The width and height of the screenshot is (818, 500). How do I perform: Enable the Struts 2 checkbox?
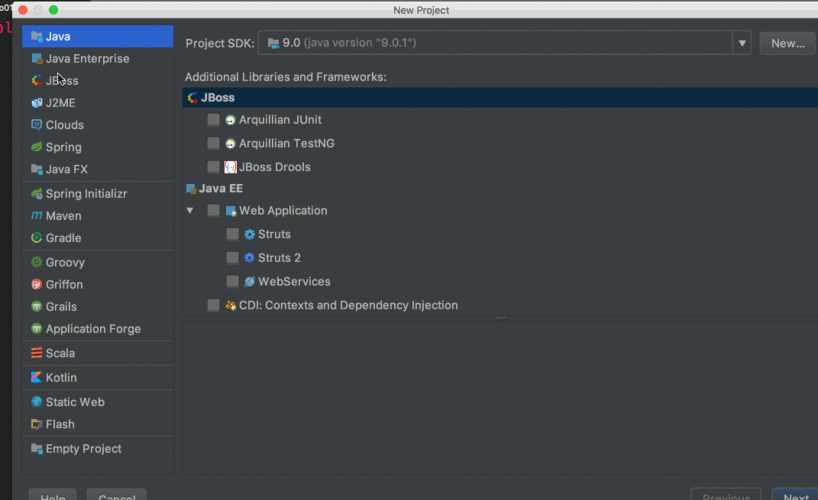233,257
